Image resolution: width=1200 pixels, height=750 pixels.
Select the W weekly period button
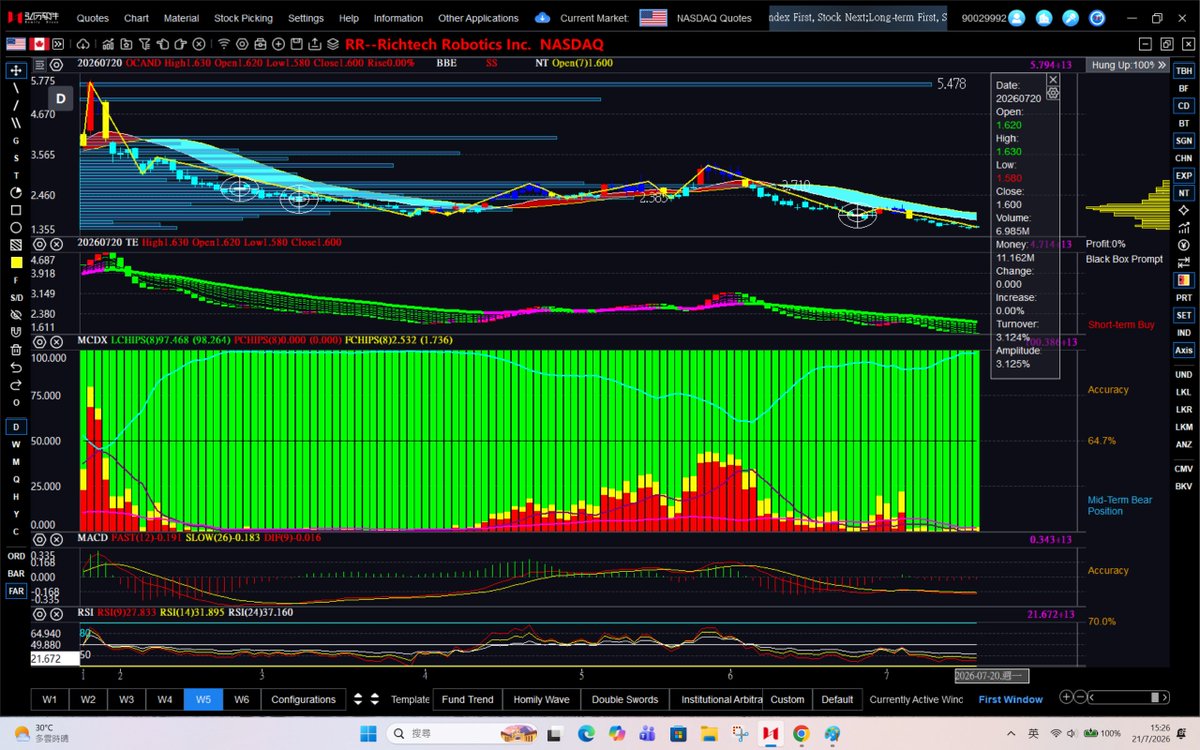click(16, 444)
